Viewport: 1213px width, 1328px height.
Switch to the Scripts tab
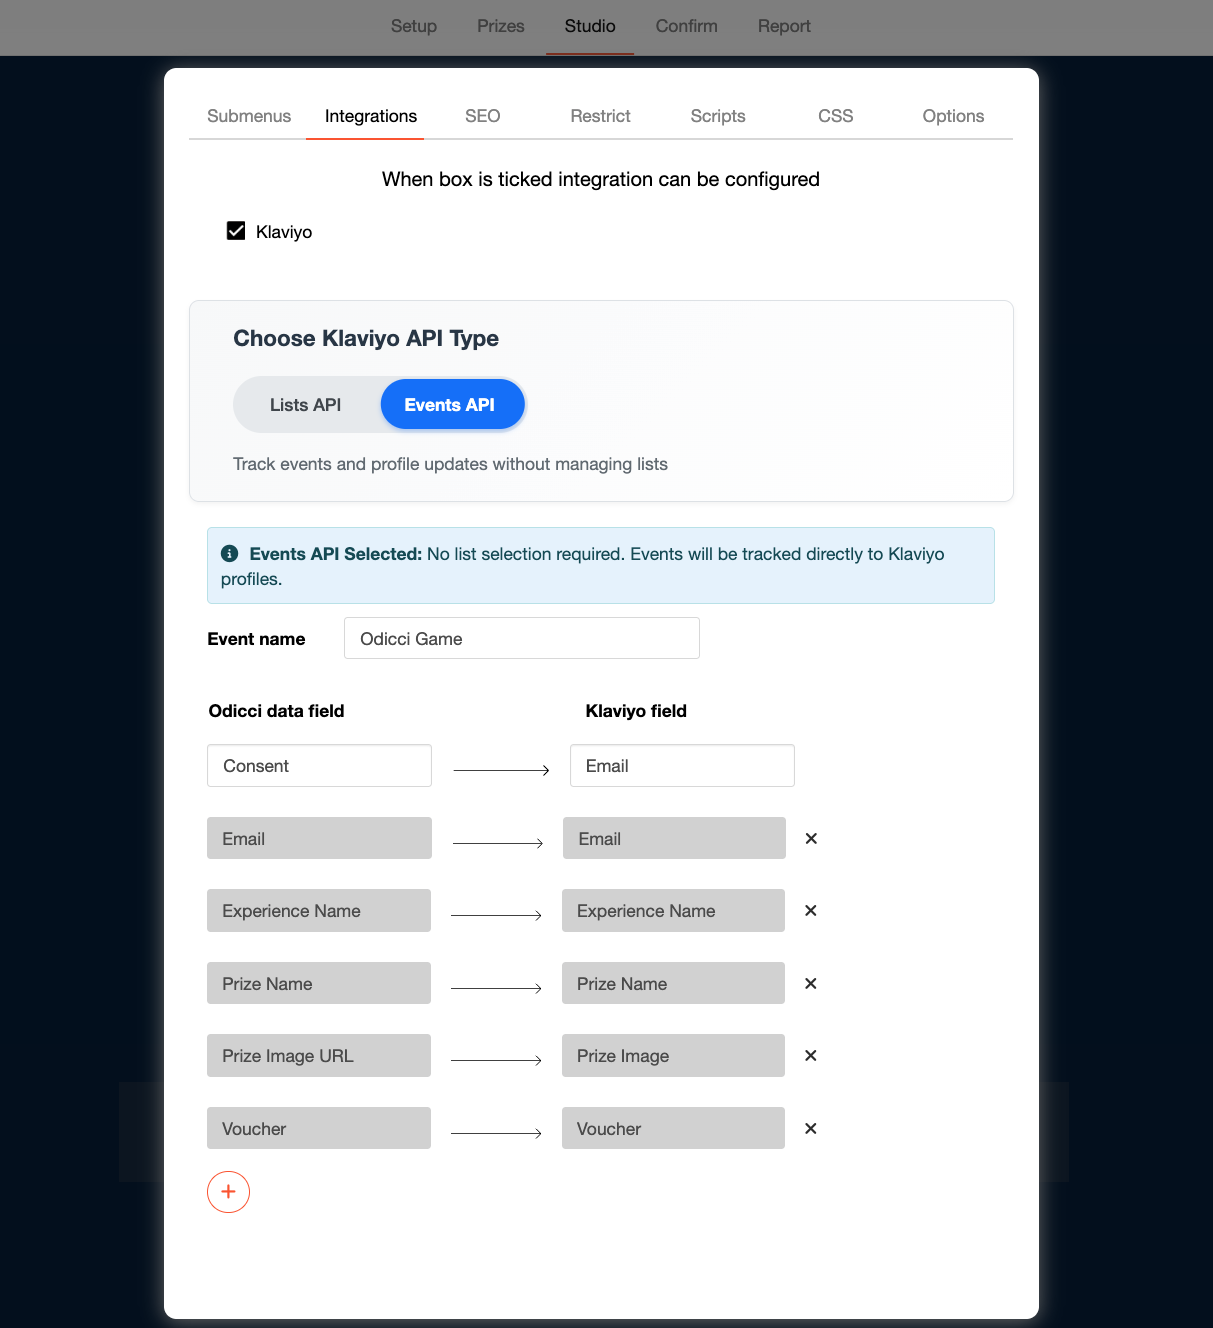click(718, 116)
